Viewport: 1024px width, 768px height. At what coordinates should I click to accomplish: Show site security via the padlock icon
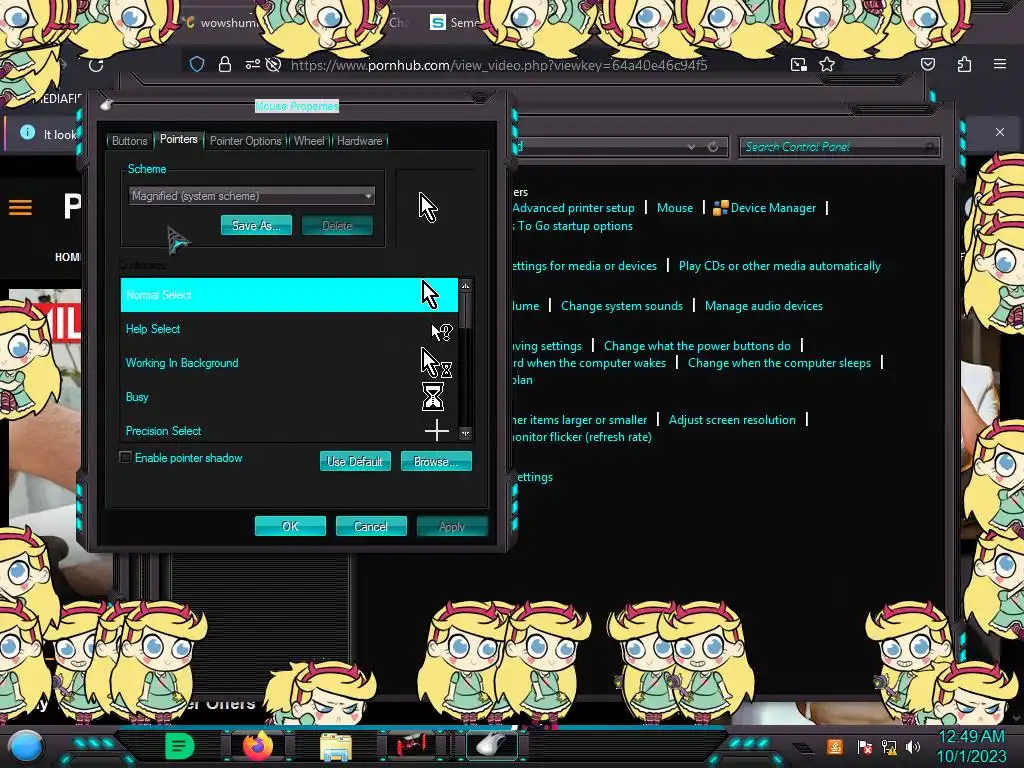225,64
